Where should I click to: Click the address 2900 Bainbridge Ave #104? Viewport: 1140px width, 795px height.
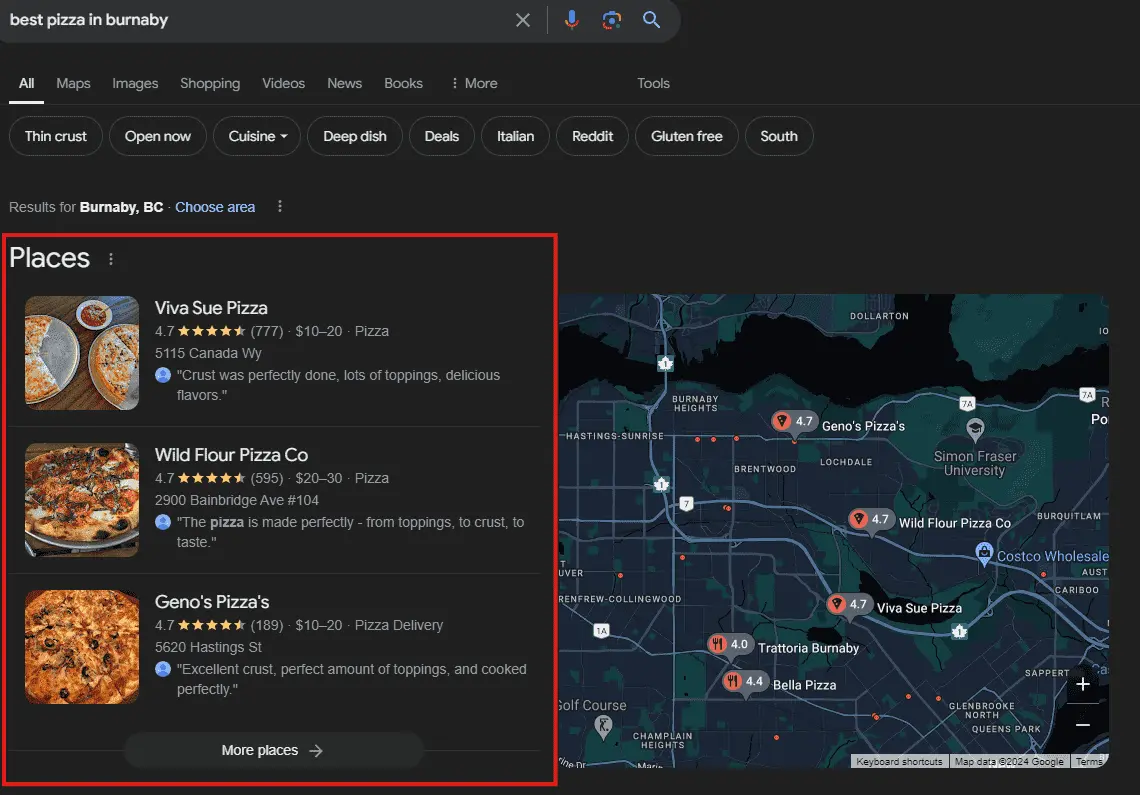pos(236,500)
